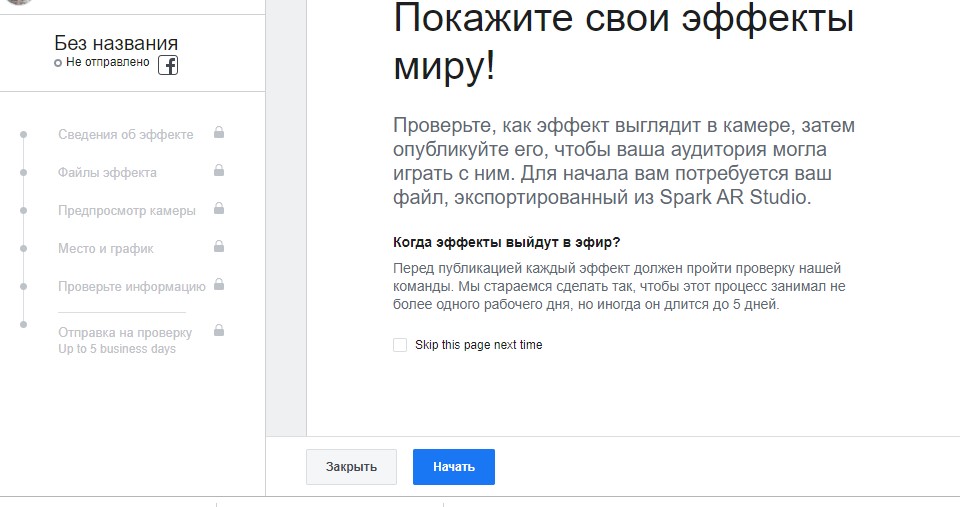Click the Facebook platform icon under the title
This screenshot has width=960, height=507.
(168, 66)
